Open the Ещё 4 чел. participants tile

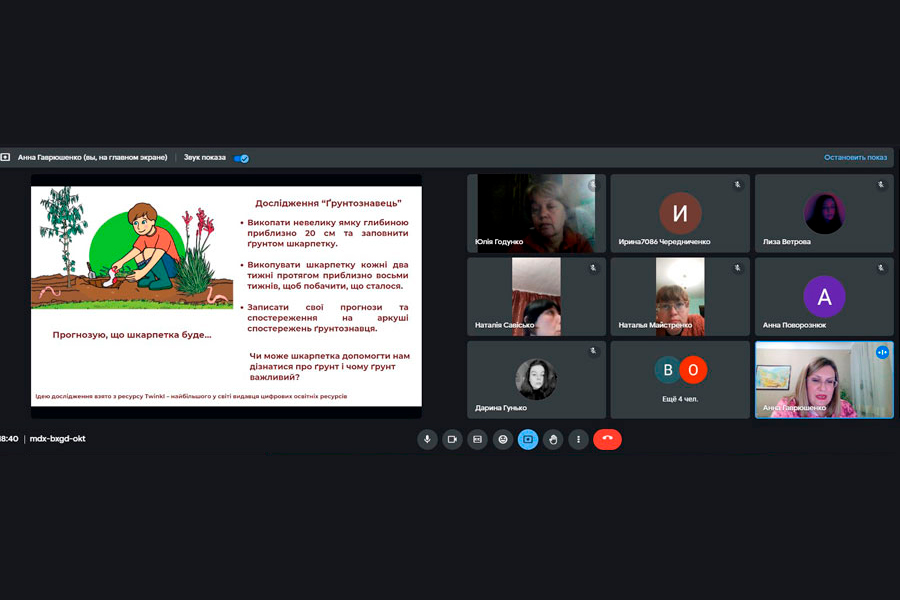coord(680,380)
